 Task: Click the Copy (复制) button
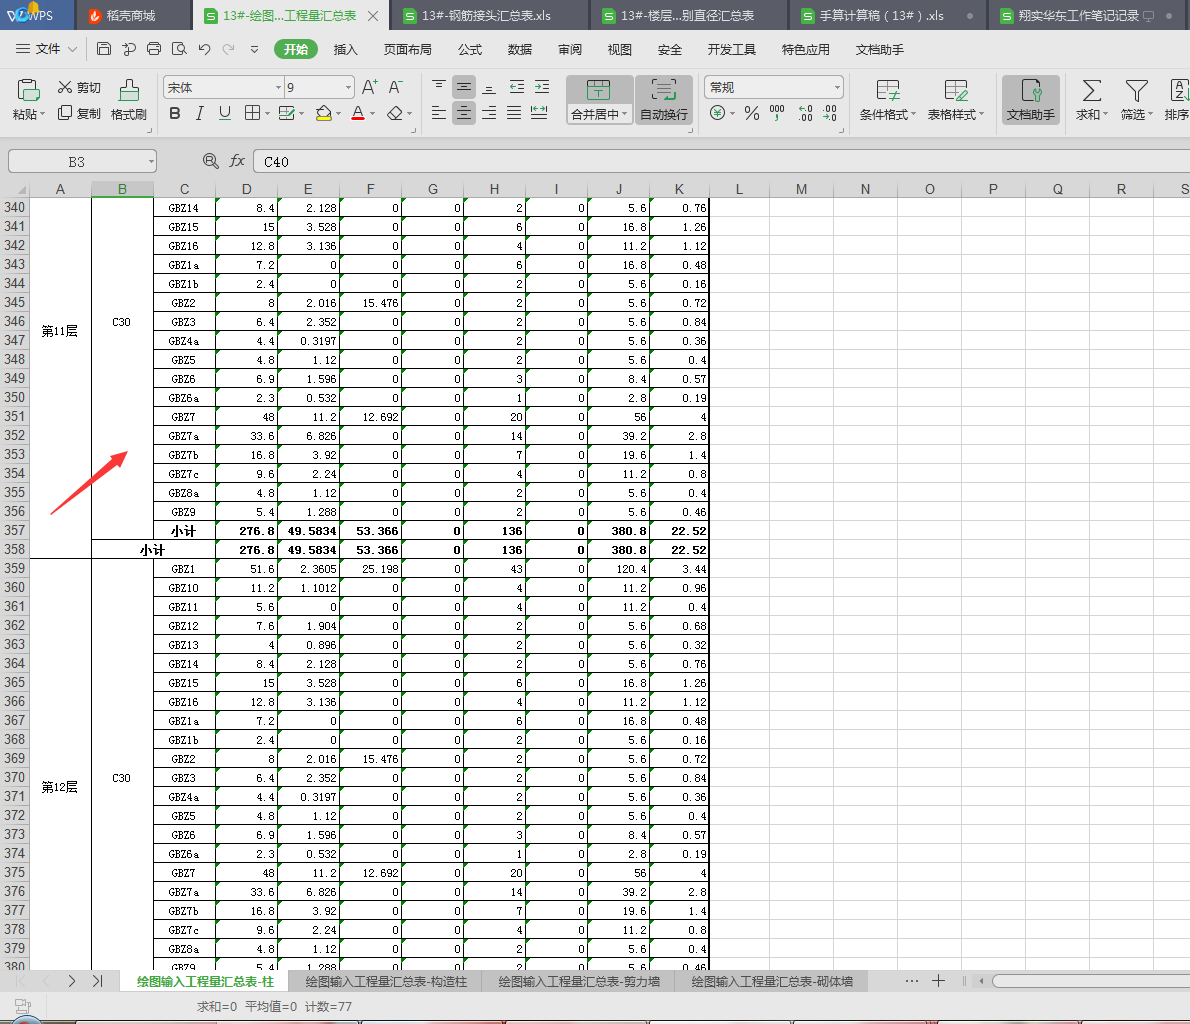[79, 113]
